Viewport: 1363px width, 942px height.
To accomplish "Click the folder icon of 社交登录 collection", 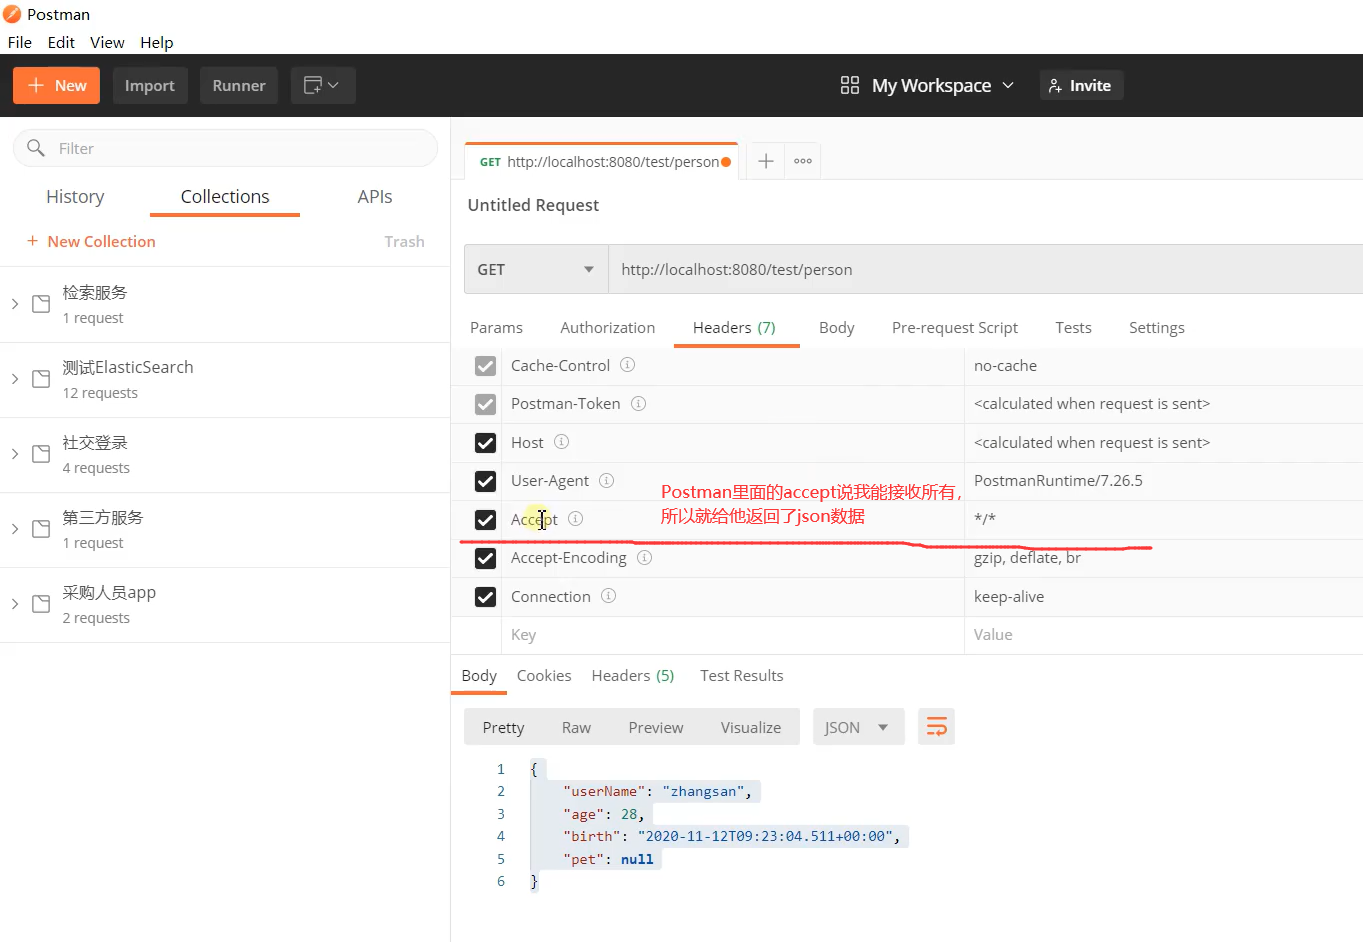I will click(41, 454).
